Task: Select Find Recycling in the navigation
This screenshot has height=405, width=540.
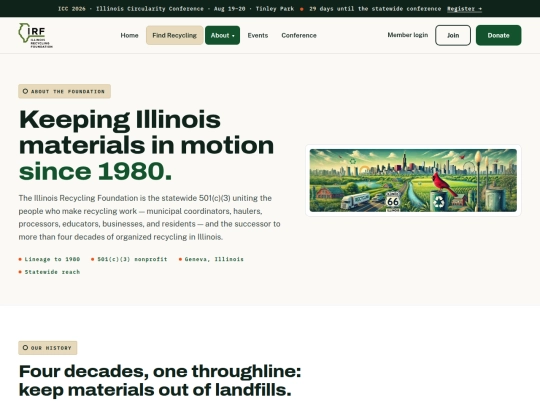Action: tap(175, 35)
